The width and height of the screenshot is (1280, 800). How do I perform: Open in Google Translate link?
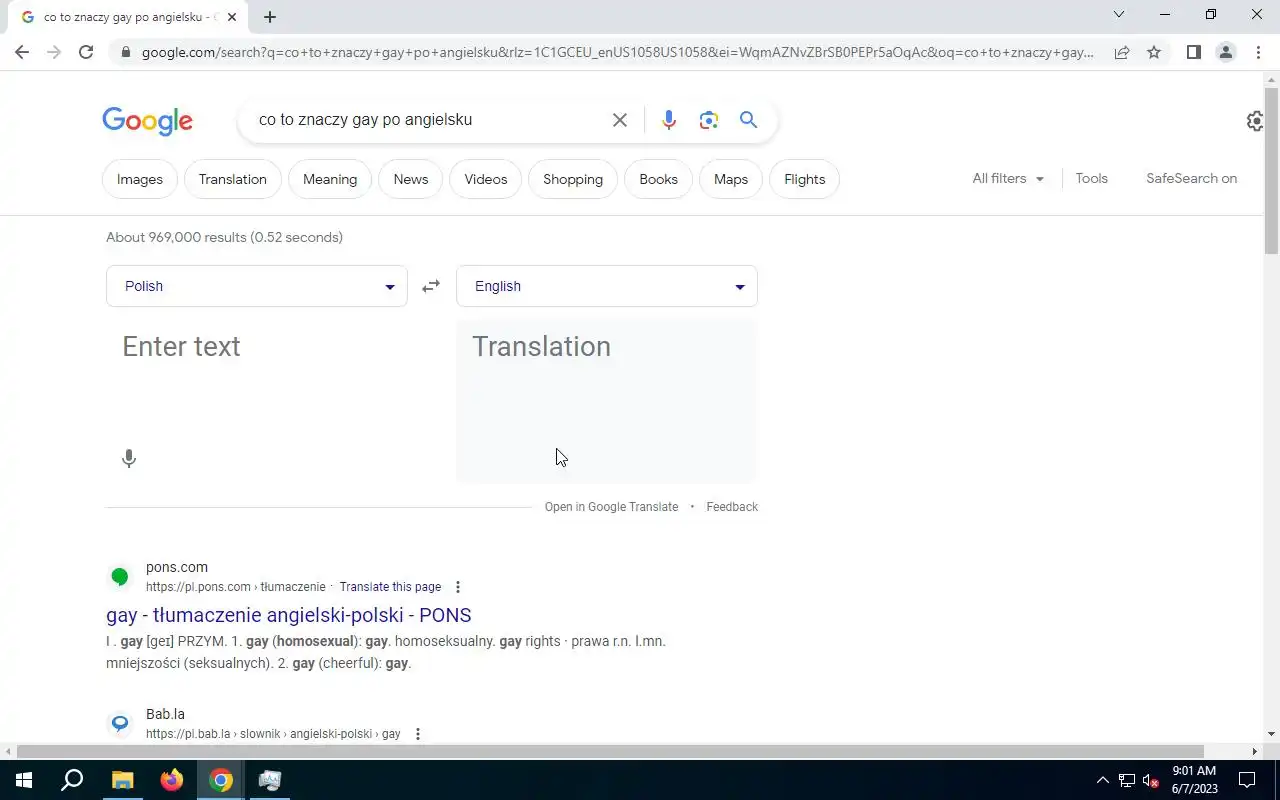[611, 507]
